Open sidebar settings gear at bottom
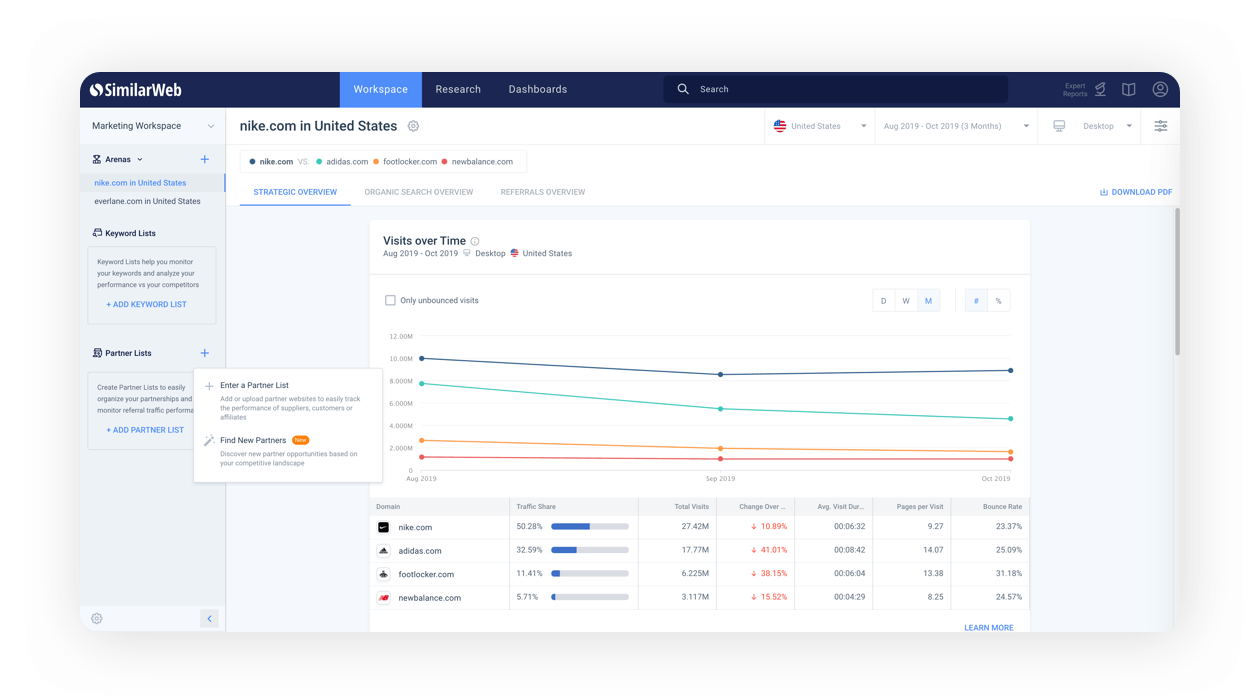 coord(97,619)
